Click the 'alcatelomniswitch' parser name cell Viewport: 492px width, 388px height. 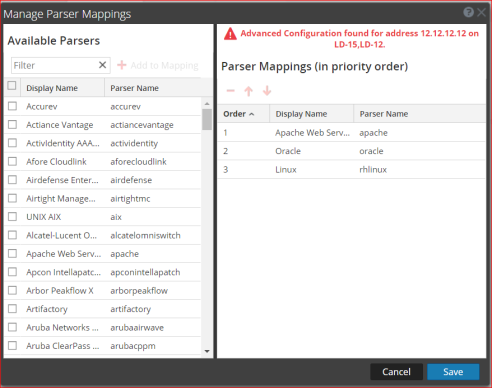click(145, 235)
